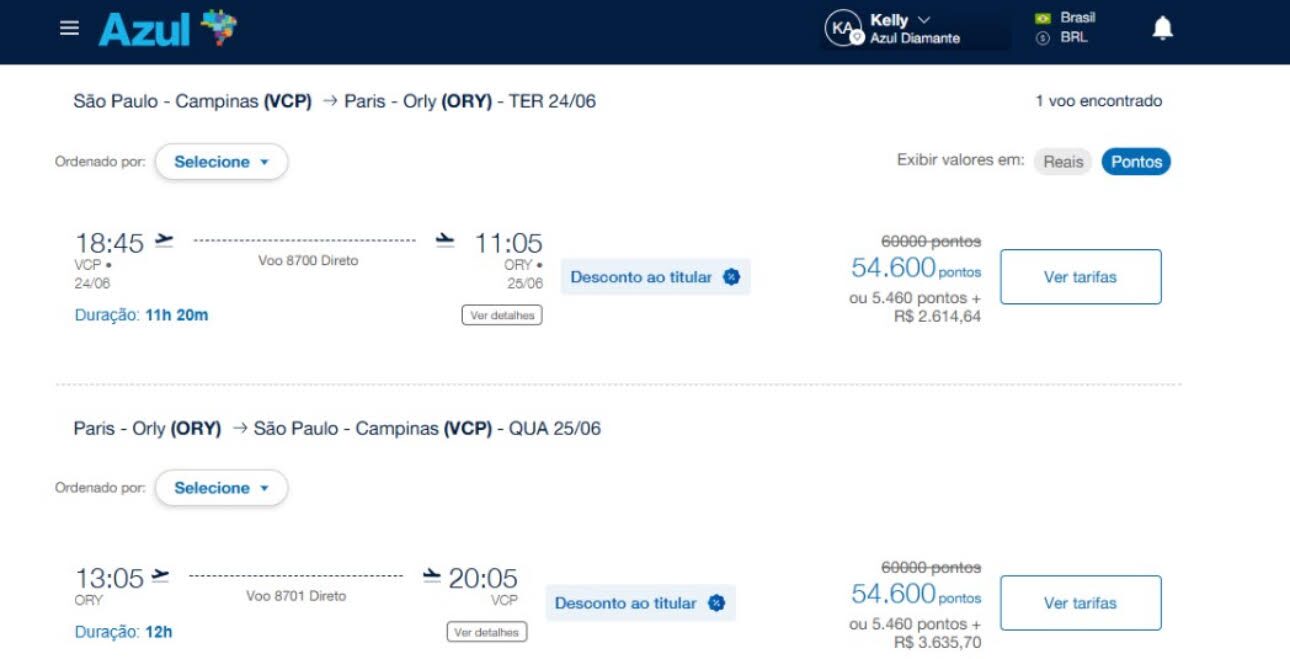Screen dimensions: 1290x659
Task: Click Ver tarifas for flight 8701
Action: (x=1081, y=603)
